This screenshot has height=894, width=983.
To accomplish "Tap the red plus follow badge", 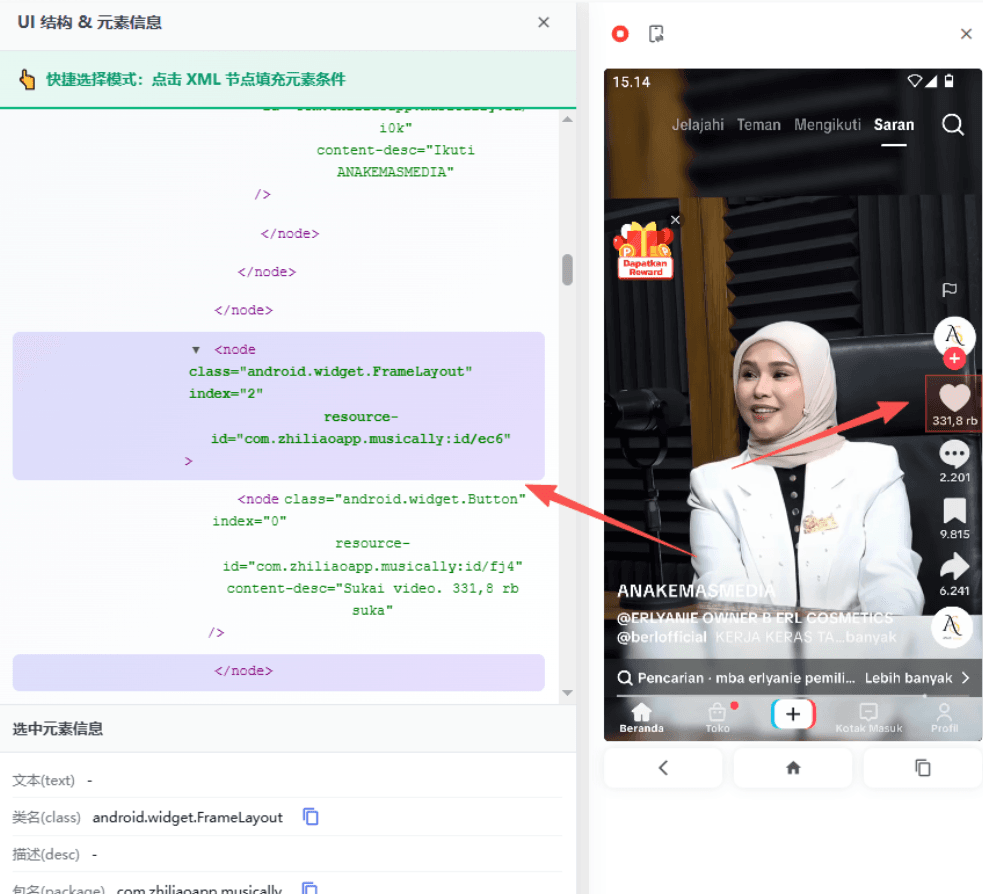I will tap(954, 359).
